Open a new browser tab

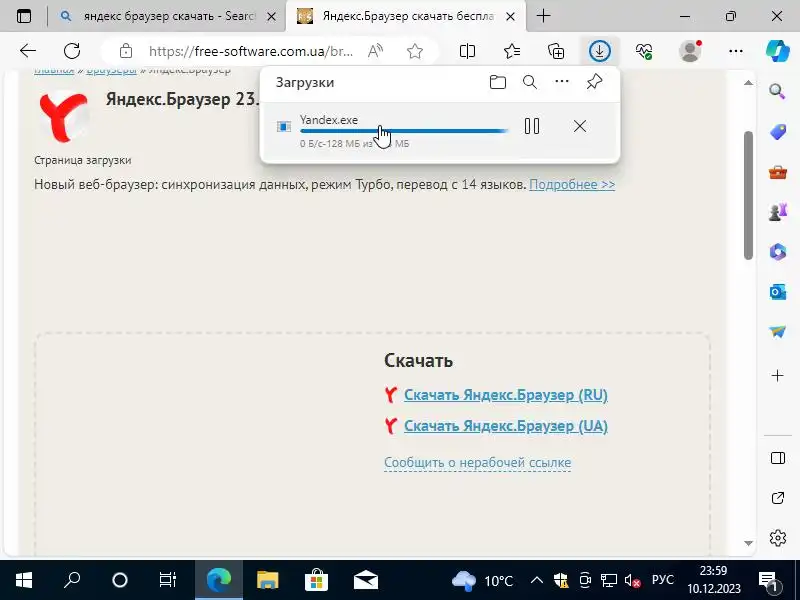tap(544, 16)
